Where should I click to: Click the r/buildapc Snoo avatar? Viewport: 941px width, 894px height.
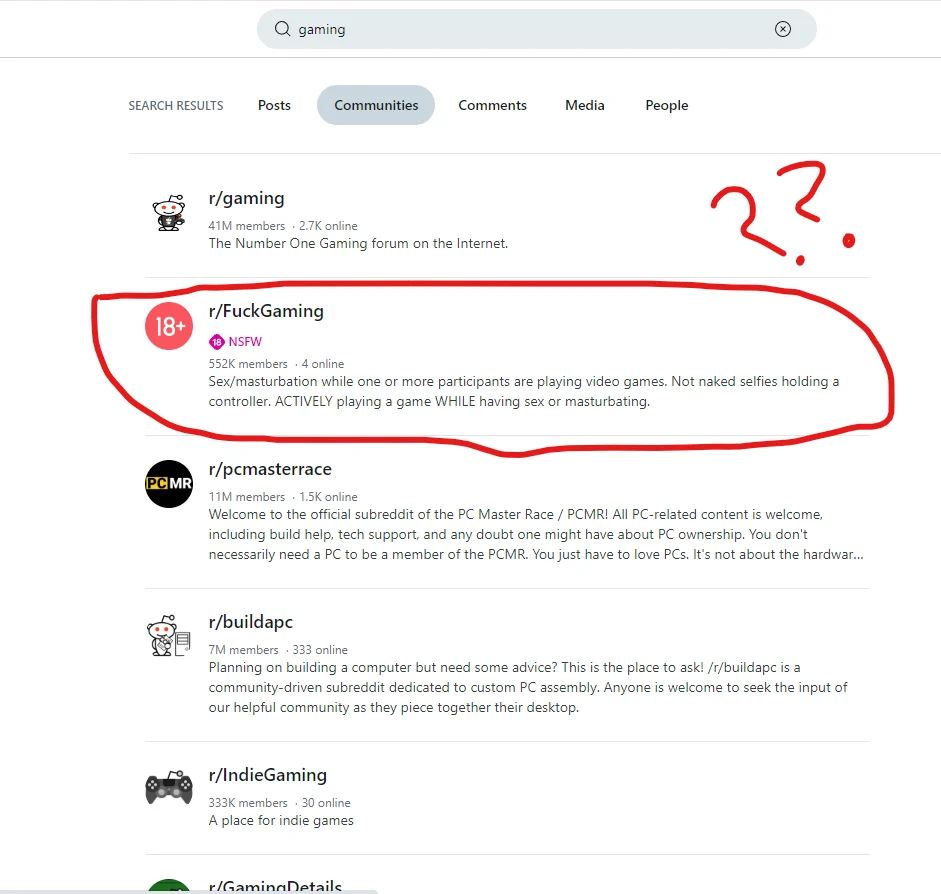click(168, 637)
